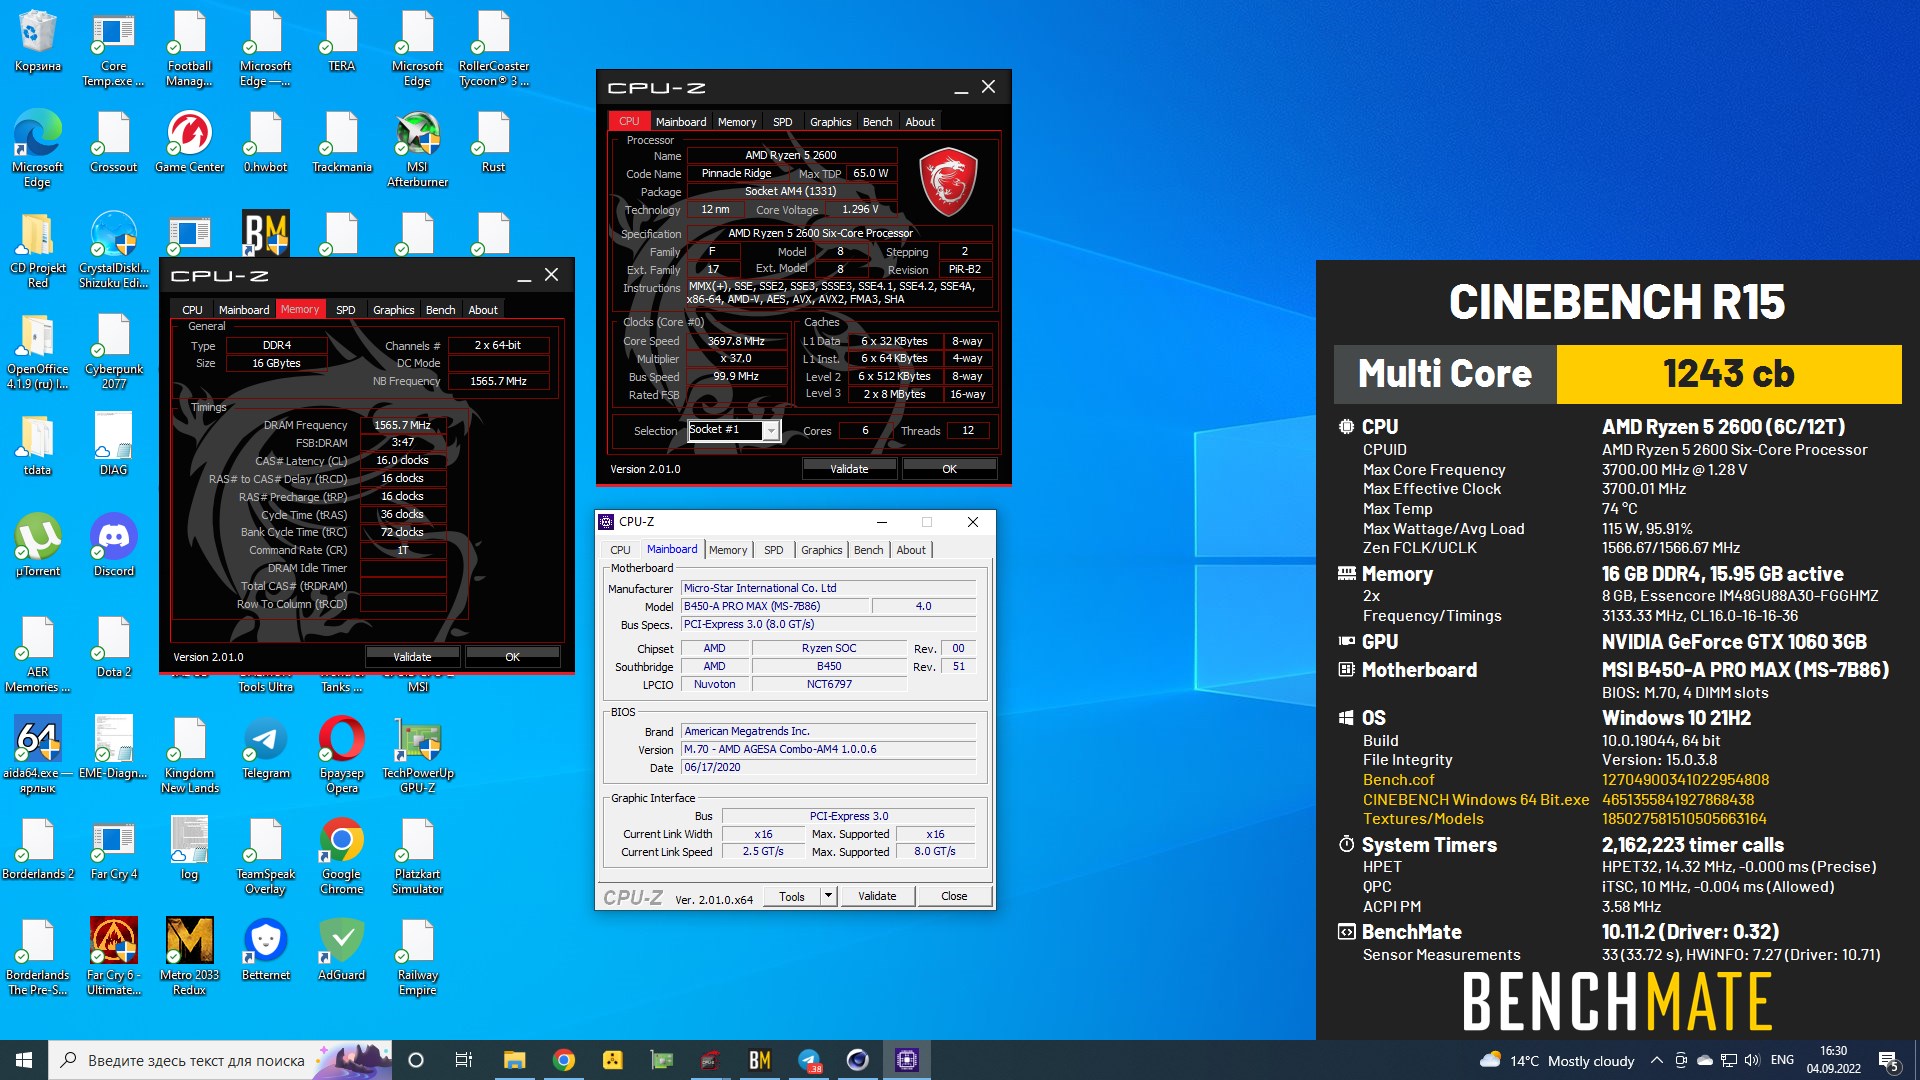1920x1080 pixels.
Task: Open the notification center icon
Action: [1888, 1060]
